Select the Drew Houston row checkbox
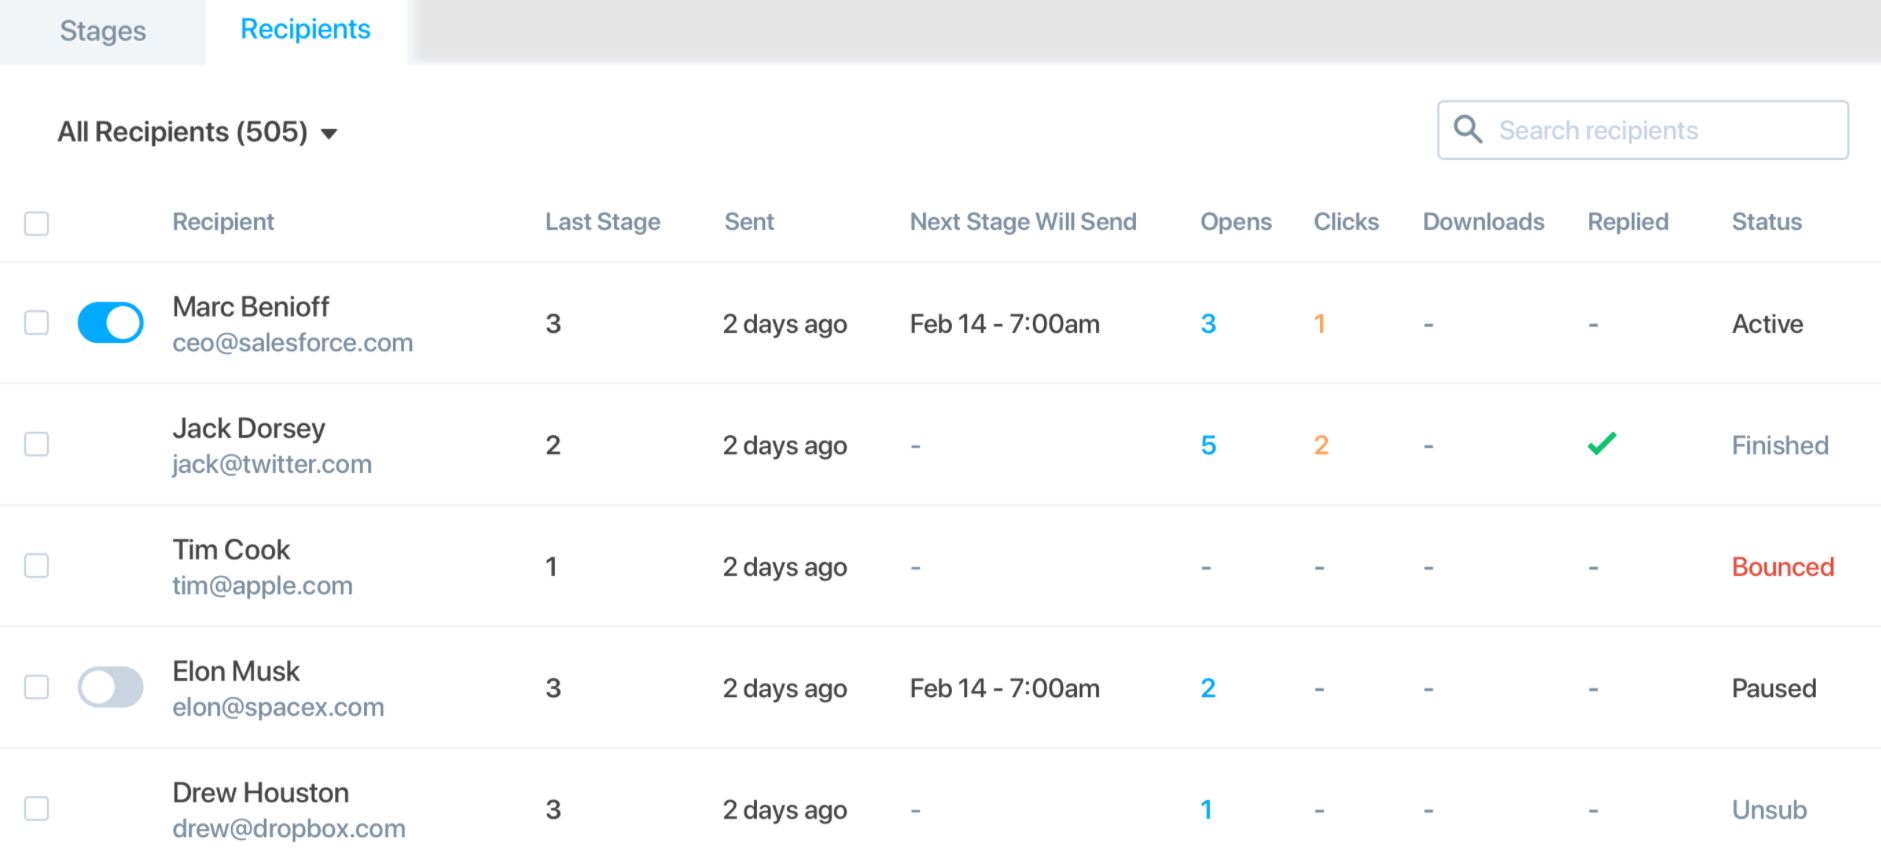The image size is (1881, 855). pos(37,808)
